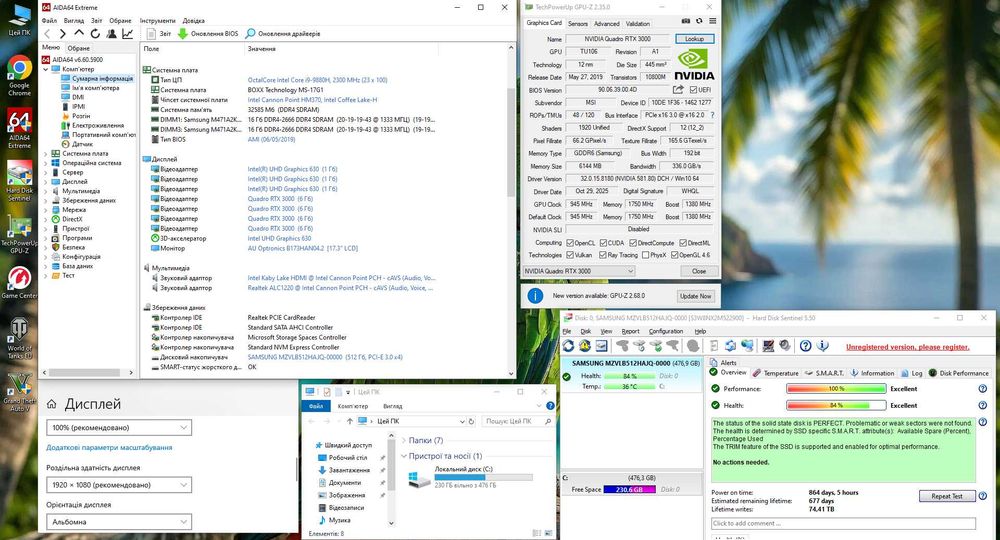The width and height of the screenshot is (1000, 540).
Task: Open AIDA64 Extreme desktop shortcut
Action: point(19,128)
